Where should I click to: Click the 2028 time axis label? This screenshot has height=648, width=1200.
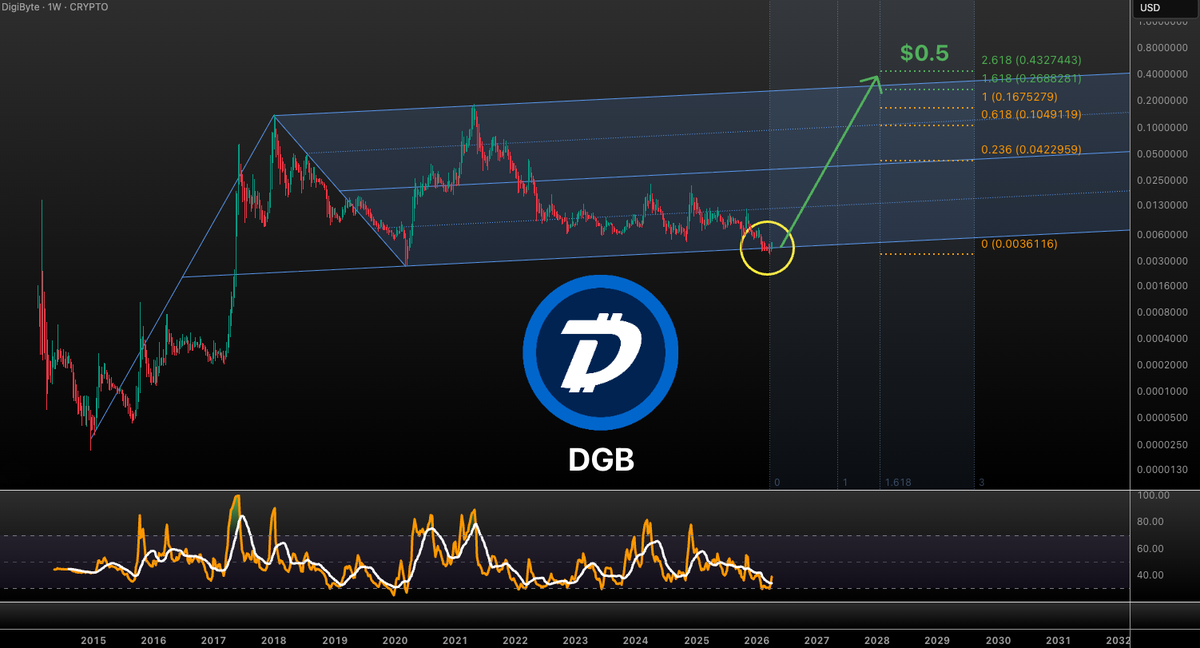[x=877, y=639]
